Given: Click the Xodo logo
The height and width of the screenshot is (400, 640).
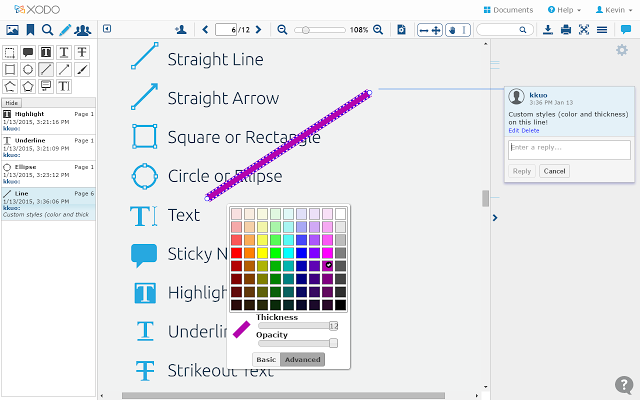Looking at the screenshot, I should click(x=37, y=9).
